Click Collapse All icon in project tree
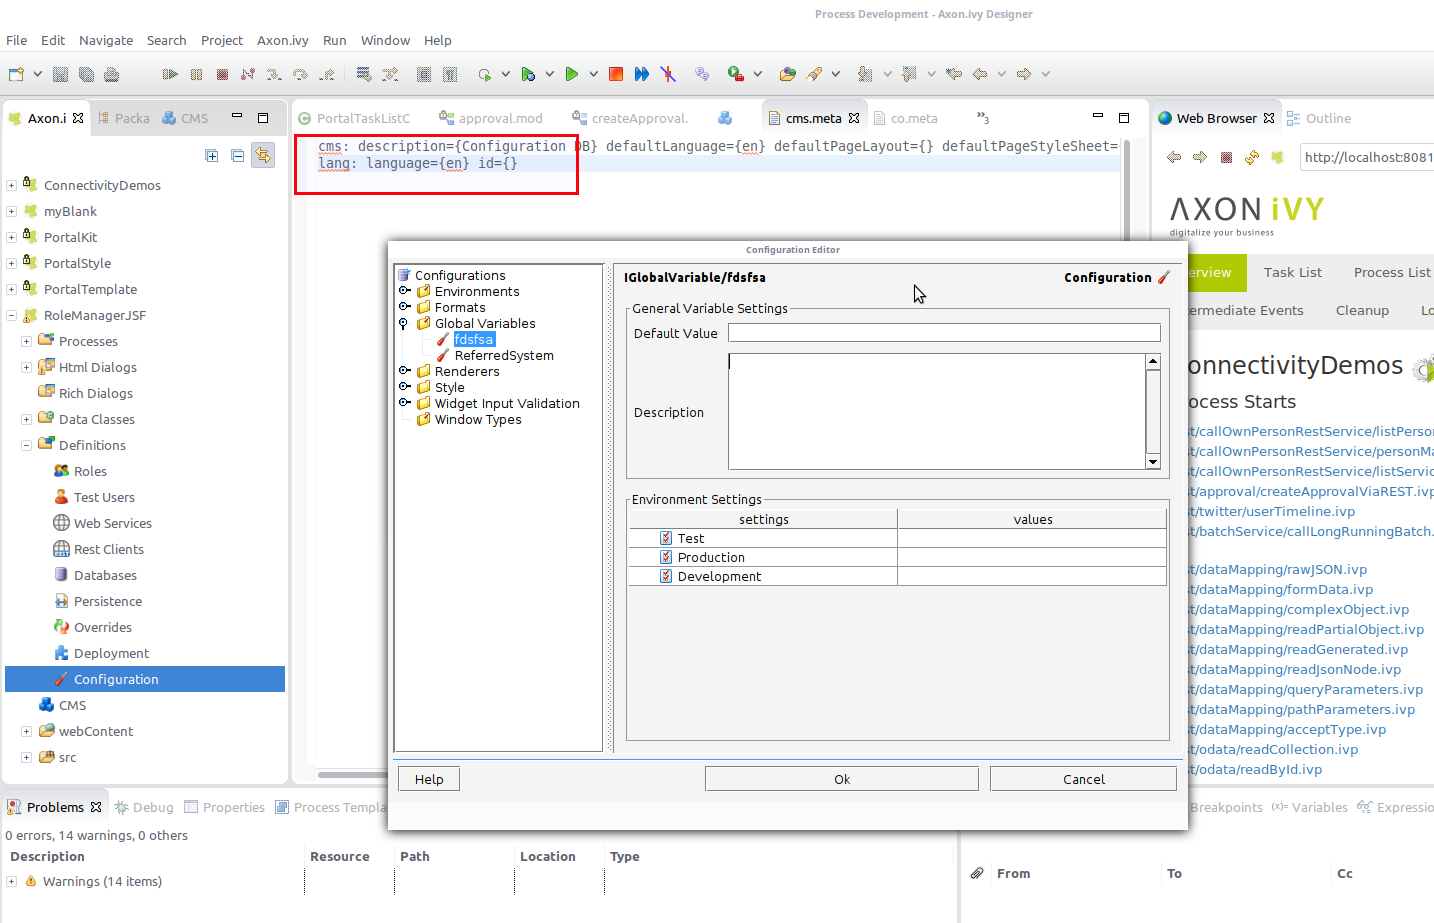This screenshot has height=923, width=1434. point(237,155)
